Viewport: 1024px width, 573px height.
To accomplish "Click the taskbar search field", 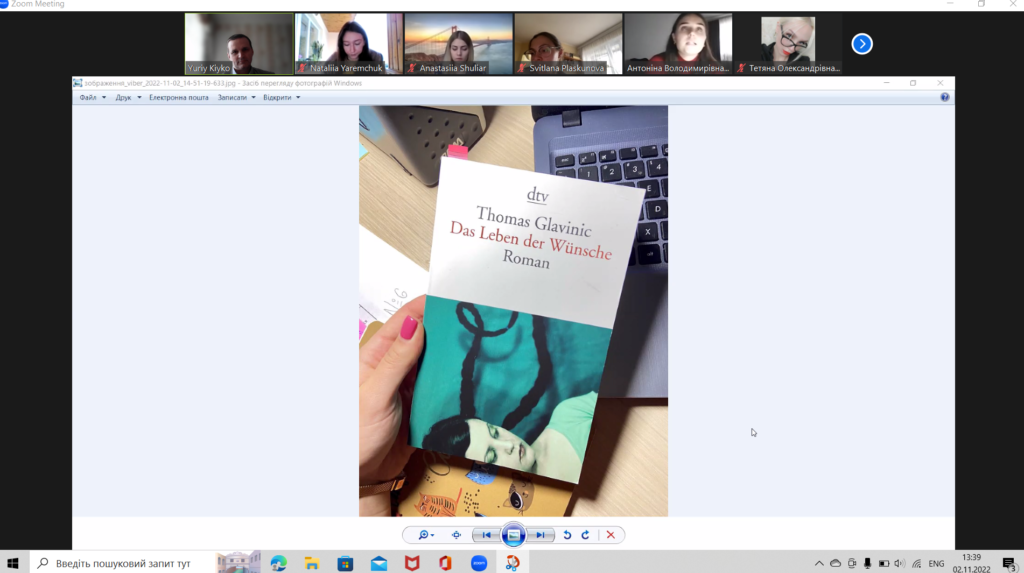I will point(122,563).
